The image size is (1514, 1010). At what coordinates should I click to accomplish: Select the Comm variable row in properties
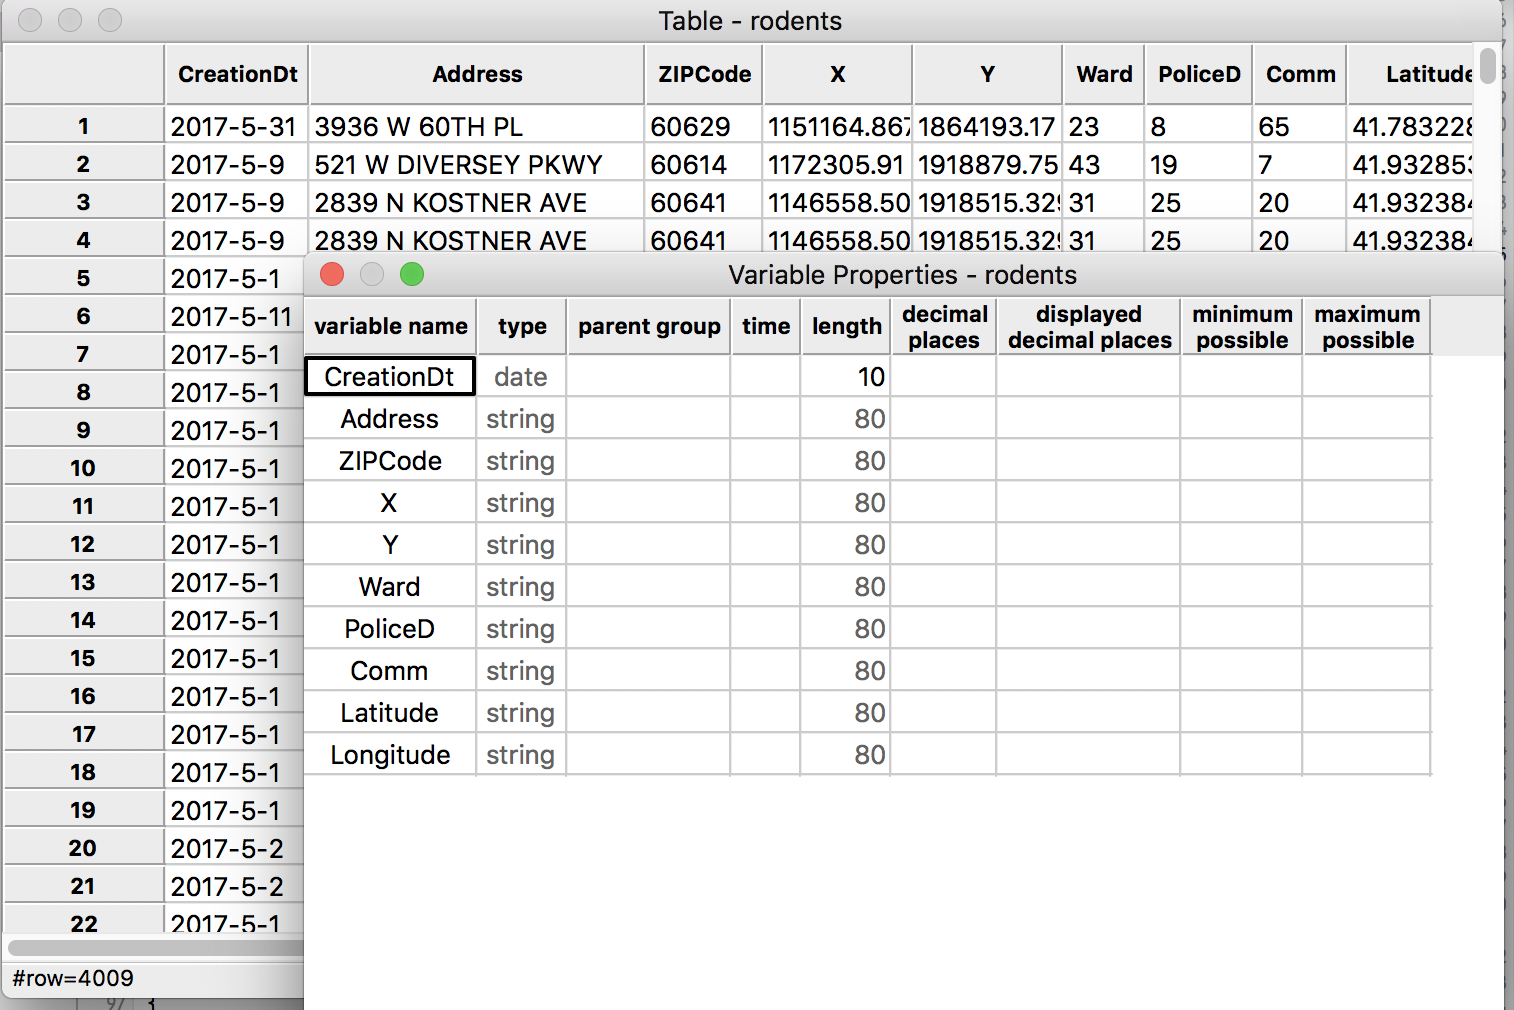(x=389, y=670)
